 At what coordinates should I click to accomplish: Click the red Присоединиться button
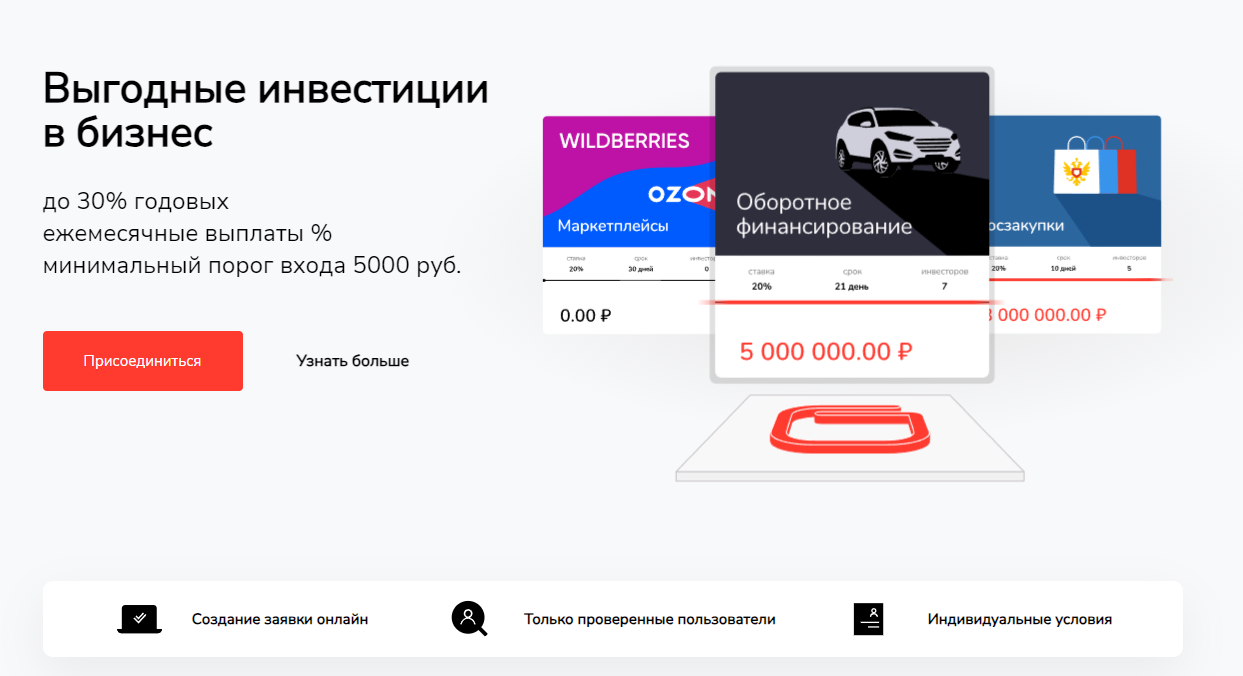tap(142, 361)
